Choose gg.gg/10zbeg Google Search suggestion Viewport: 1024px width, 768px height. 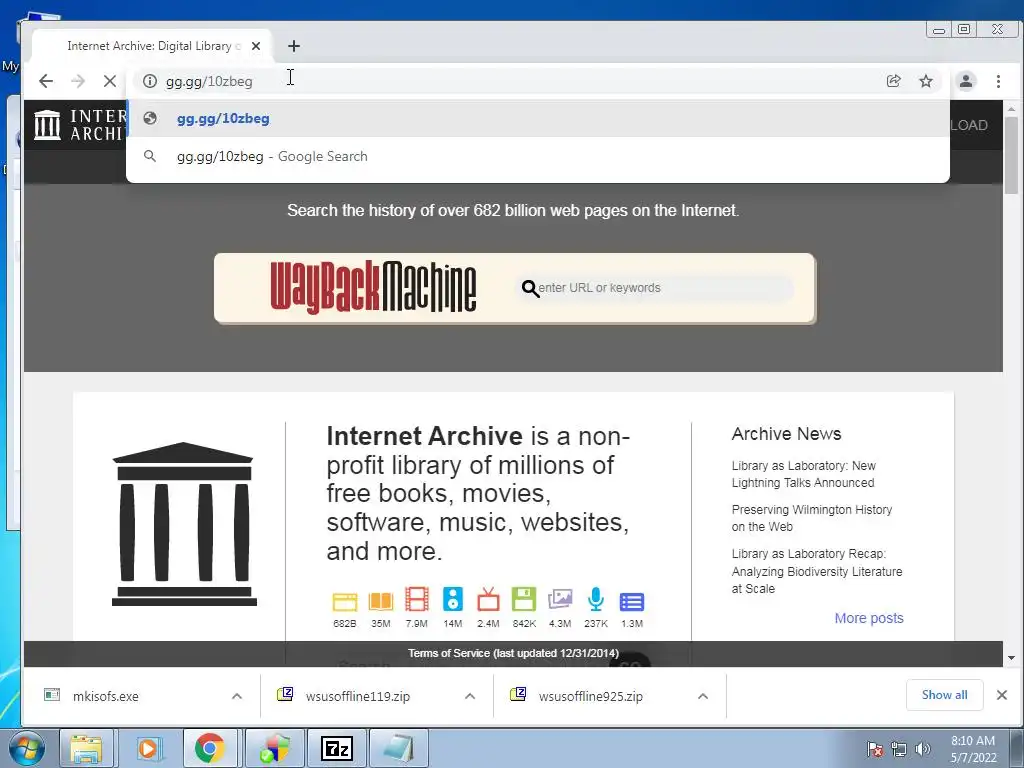point(537,156)
